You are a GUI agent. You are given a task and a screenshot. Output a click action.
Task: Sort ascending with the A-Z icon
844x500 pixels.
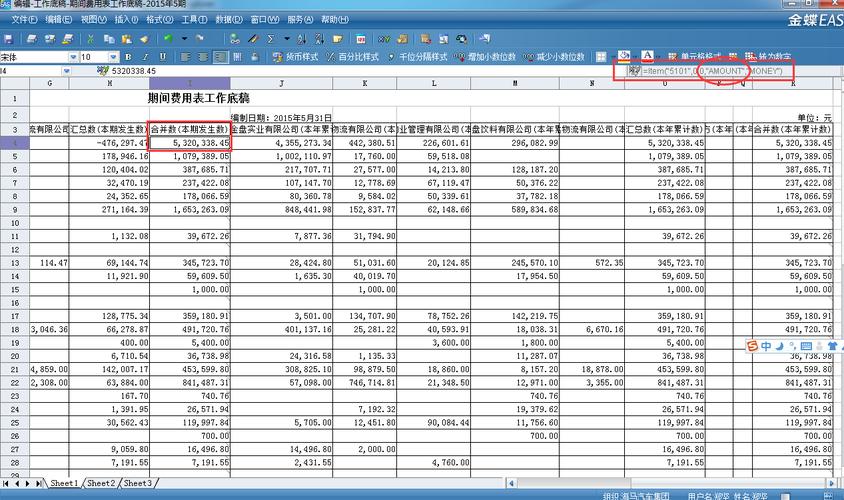coord(302,39)
